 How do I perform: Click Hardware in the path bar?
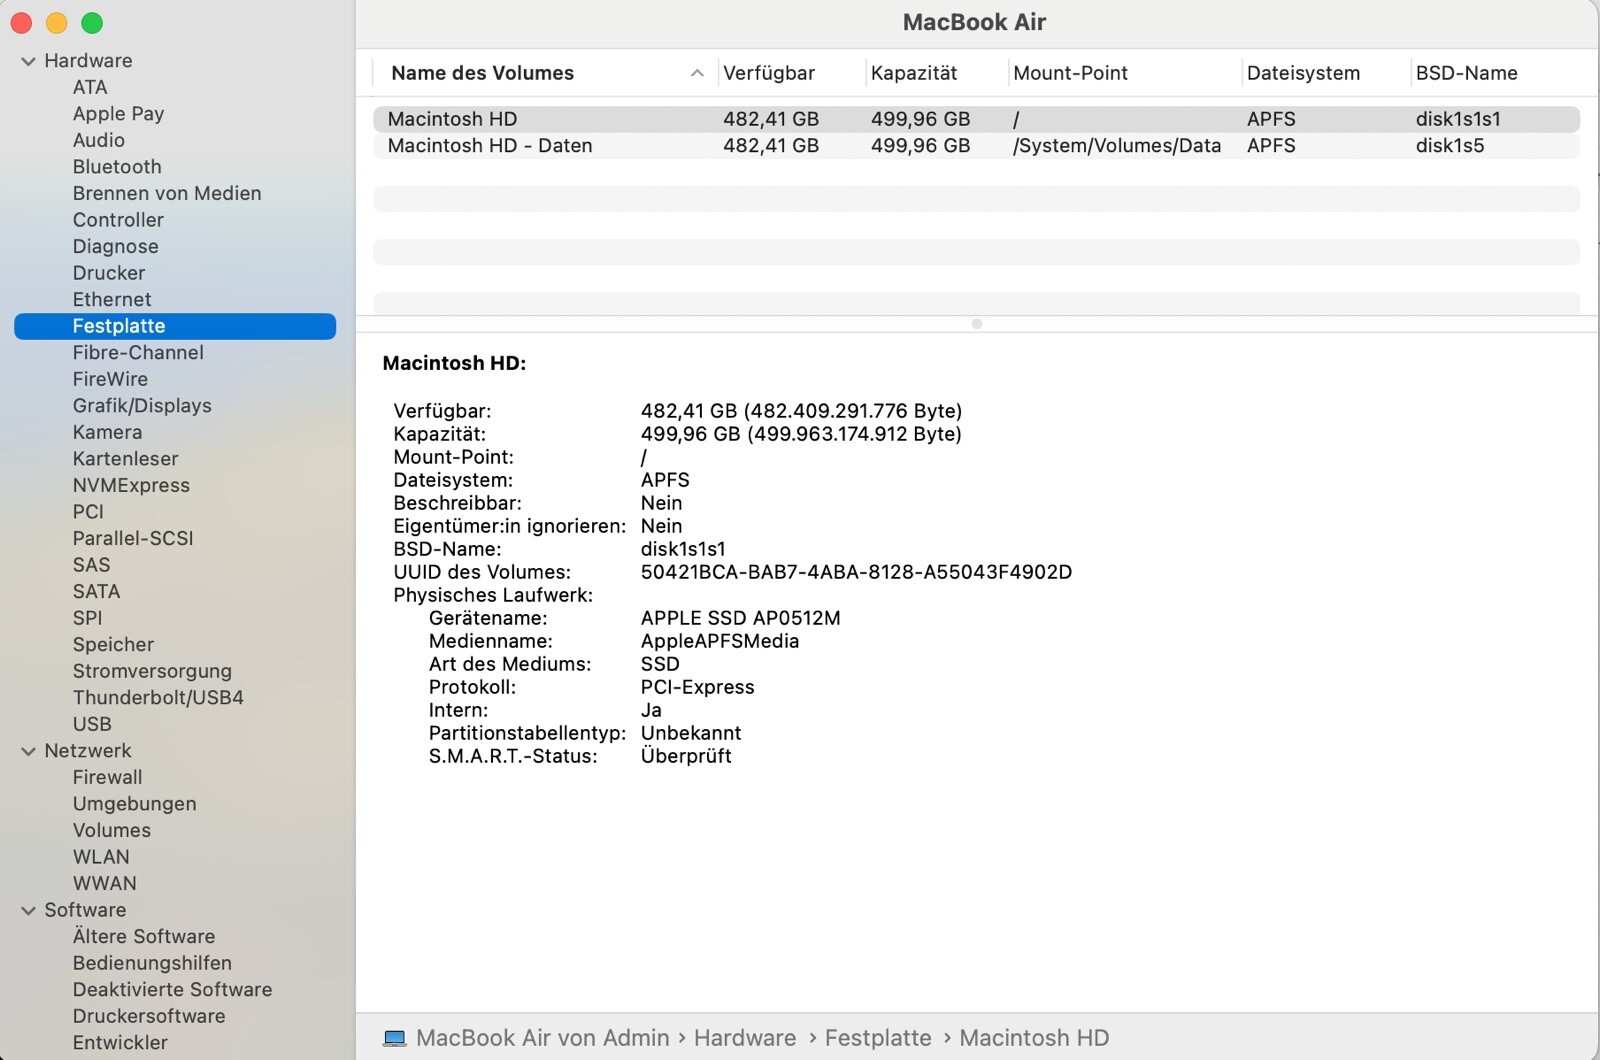pyautogui.click(x=745, y=1038)
